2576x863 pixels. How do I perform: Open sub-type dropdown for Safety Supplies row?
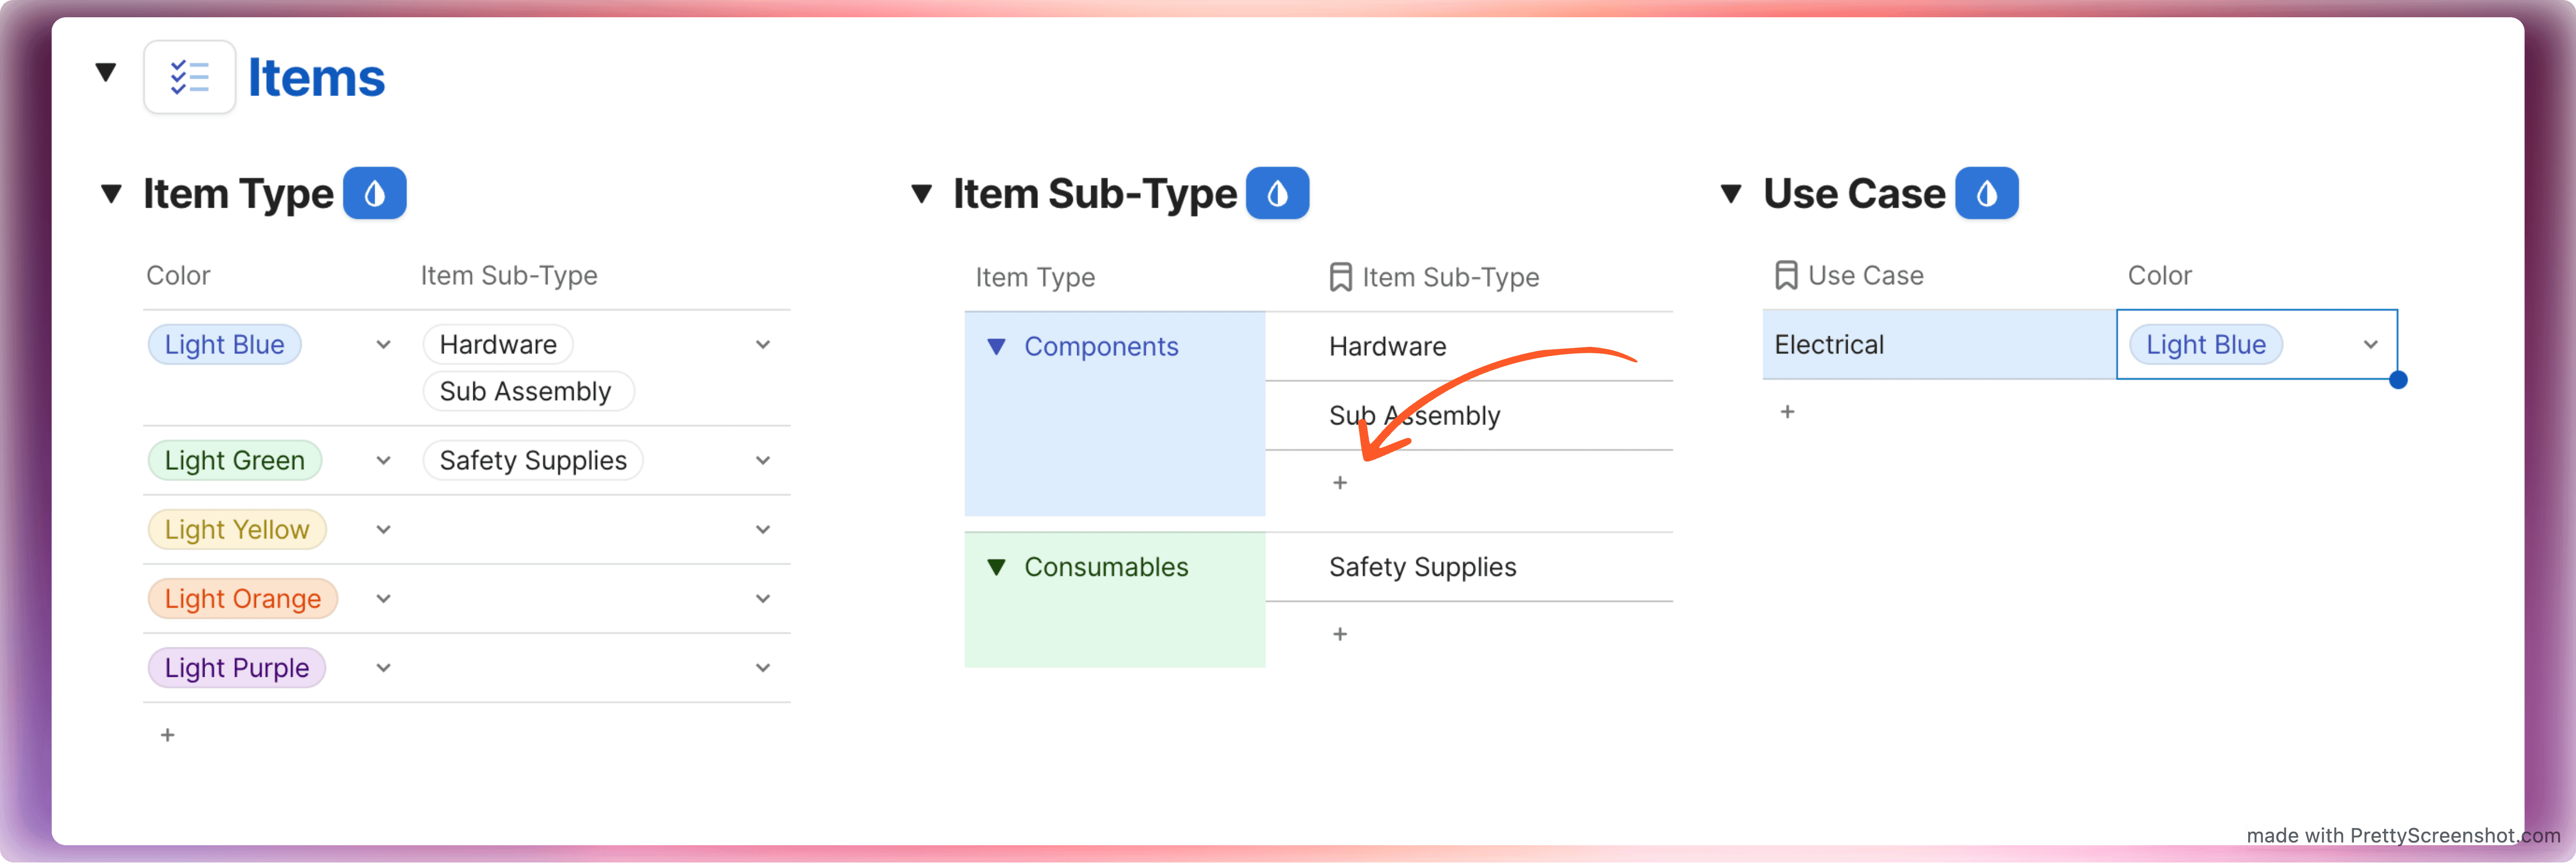763,461
